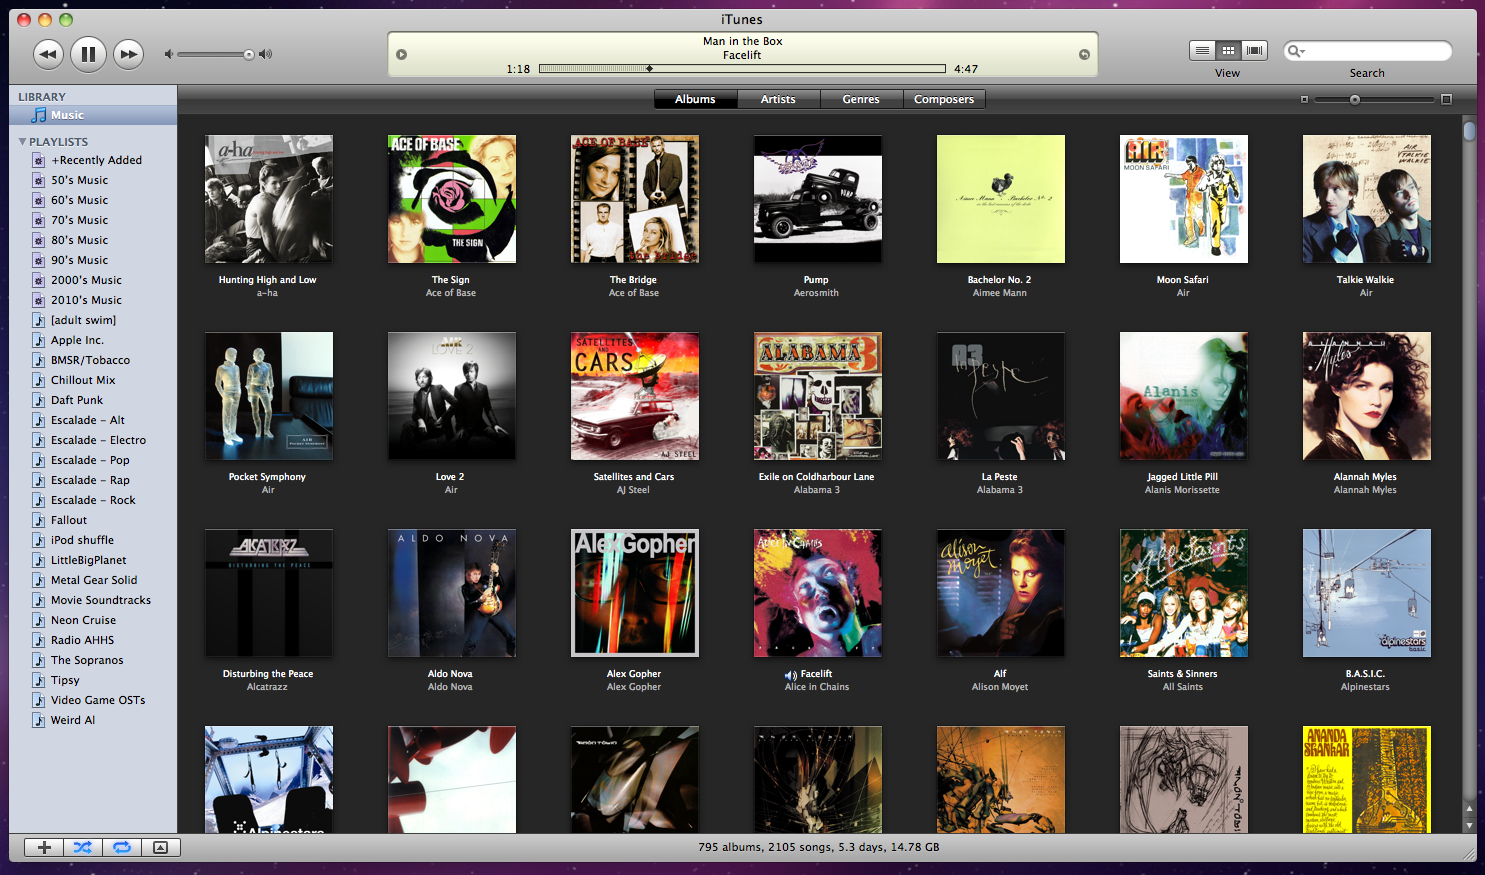Image resolution: width=1485 pixels, height=875 pixels.
Task: Click the 90's Music gear icon
Action: pyautogui.click(x=38, y=260)
